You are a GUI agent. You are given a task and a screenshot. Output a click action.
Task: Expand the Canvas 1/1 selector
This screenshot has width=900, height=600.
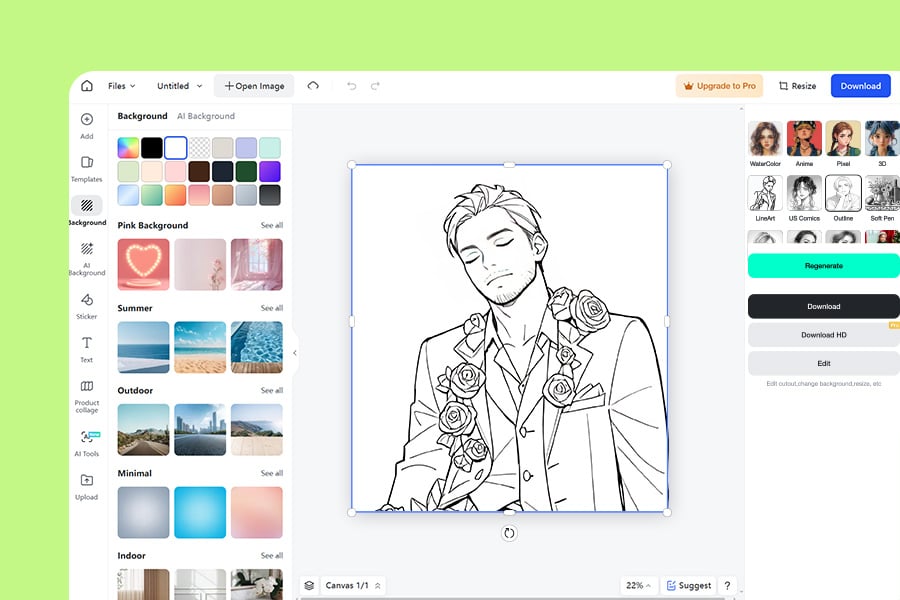click(x=353, y=585)
